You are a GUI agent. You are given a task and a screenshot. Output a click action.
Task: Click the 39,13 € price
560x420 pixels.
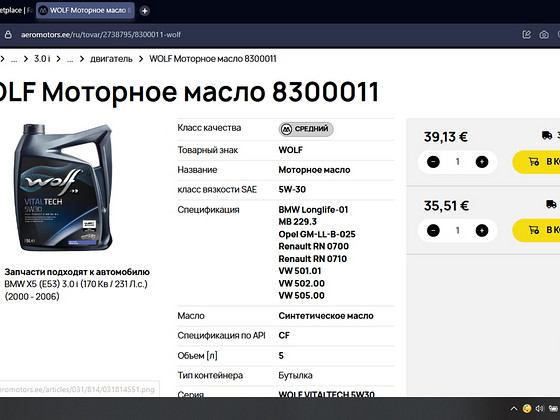[446, 137]
